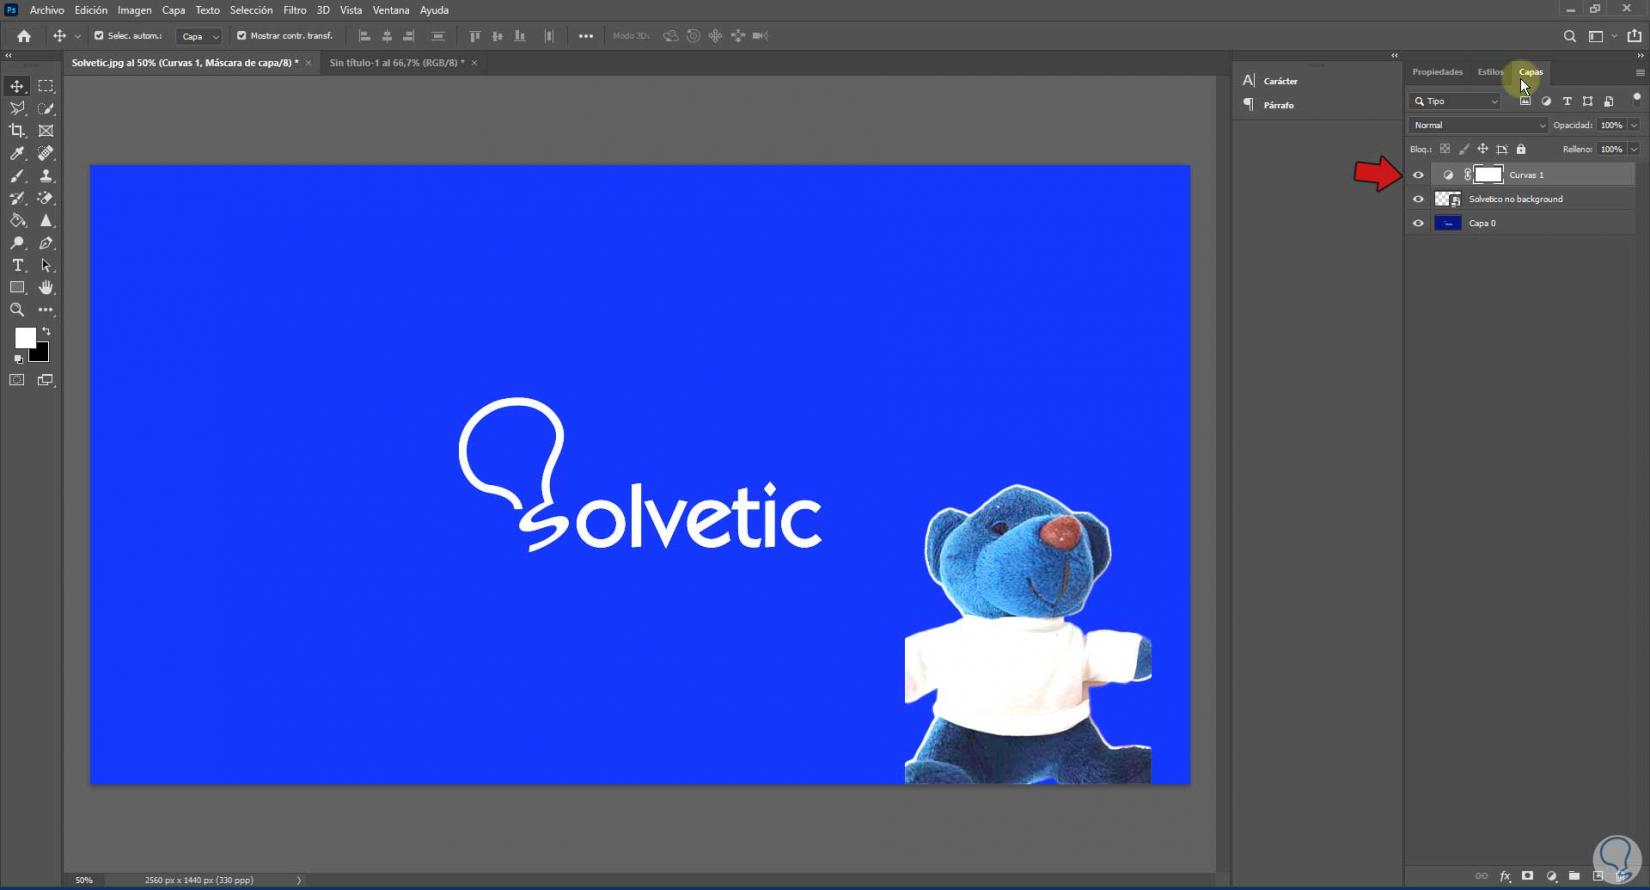Select the Clone Stamp tool
Image resolution: width=1650 pixels, height=890 pixels.
(x=46, y=176)
